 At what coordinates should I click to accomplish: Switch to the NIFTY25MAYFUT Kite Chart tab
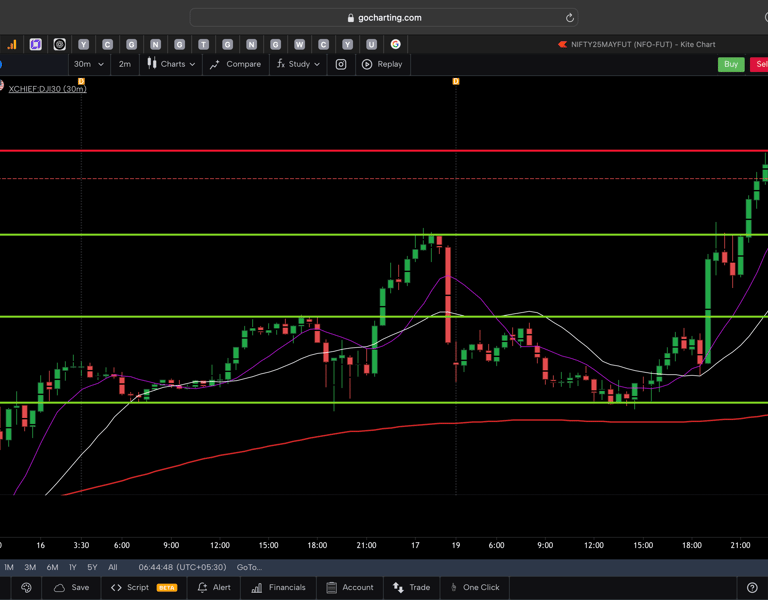637,45
